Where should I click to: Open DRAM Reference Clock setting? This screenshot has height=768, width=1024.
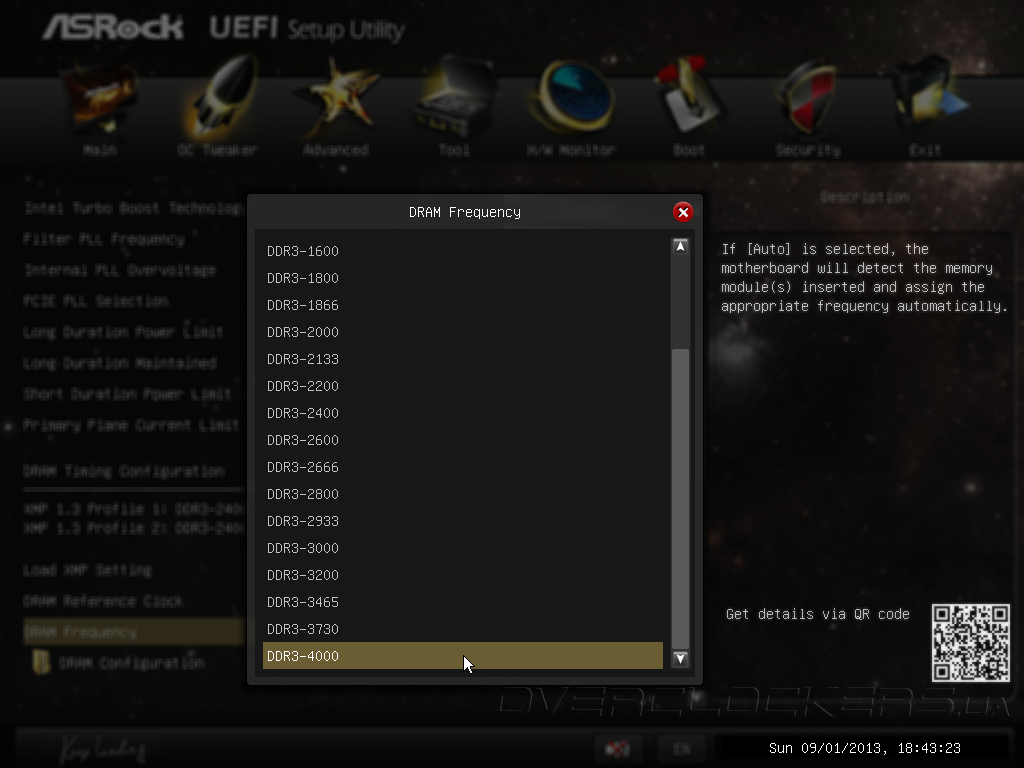point(103,601)
